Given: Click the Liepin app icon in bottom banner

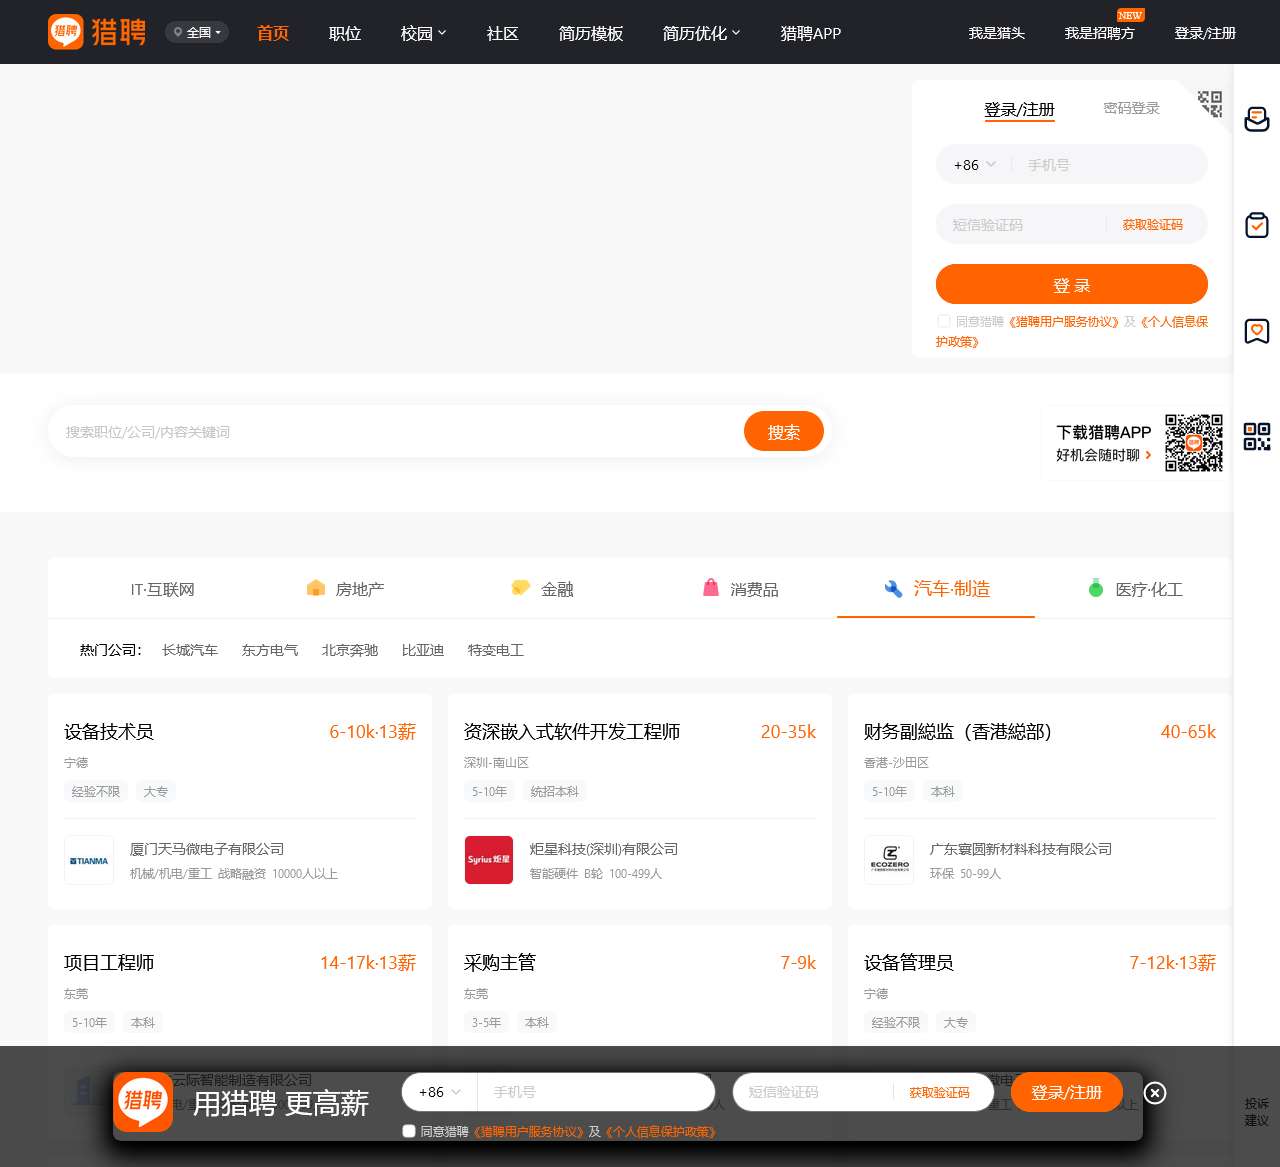Looking at the screenshot, I should pyautogui.click(x=143, y=1102).
